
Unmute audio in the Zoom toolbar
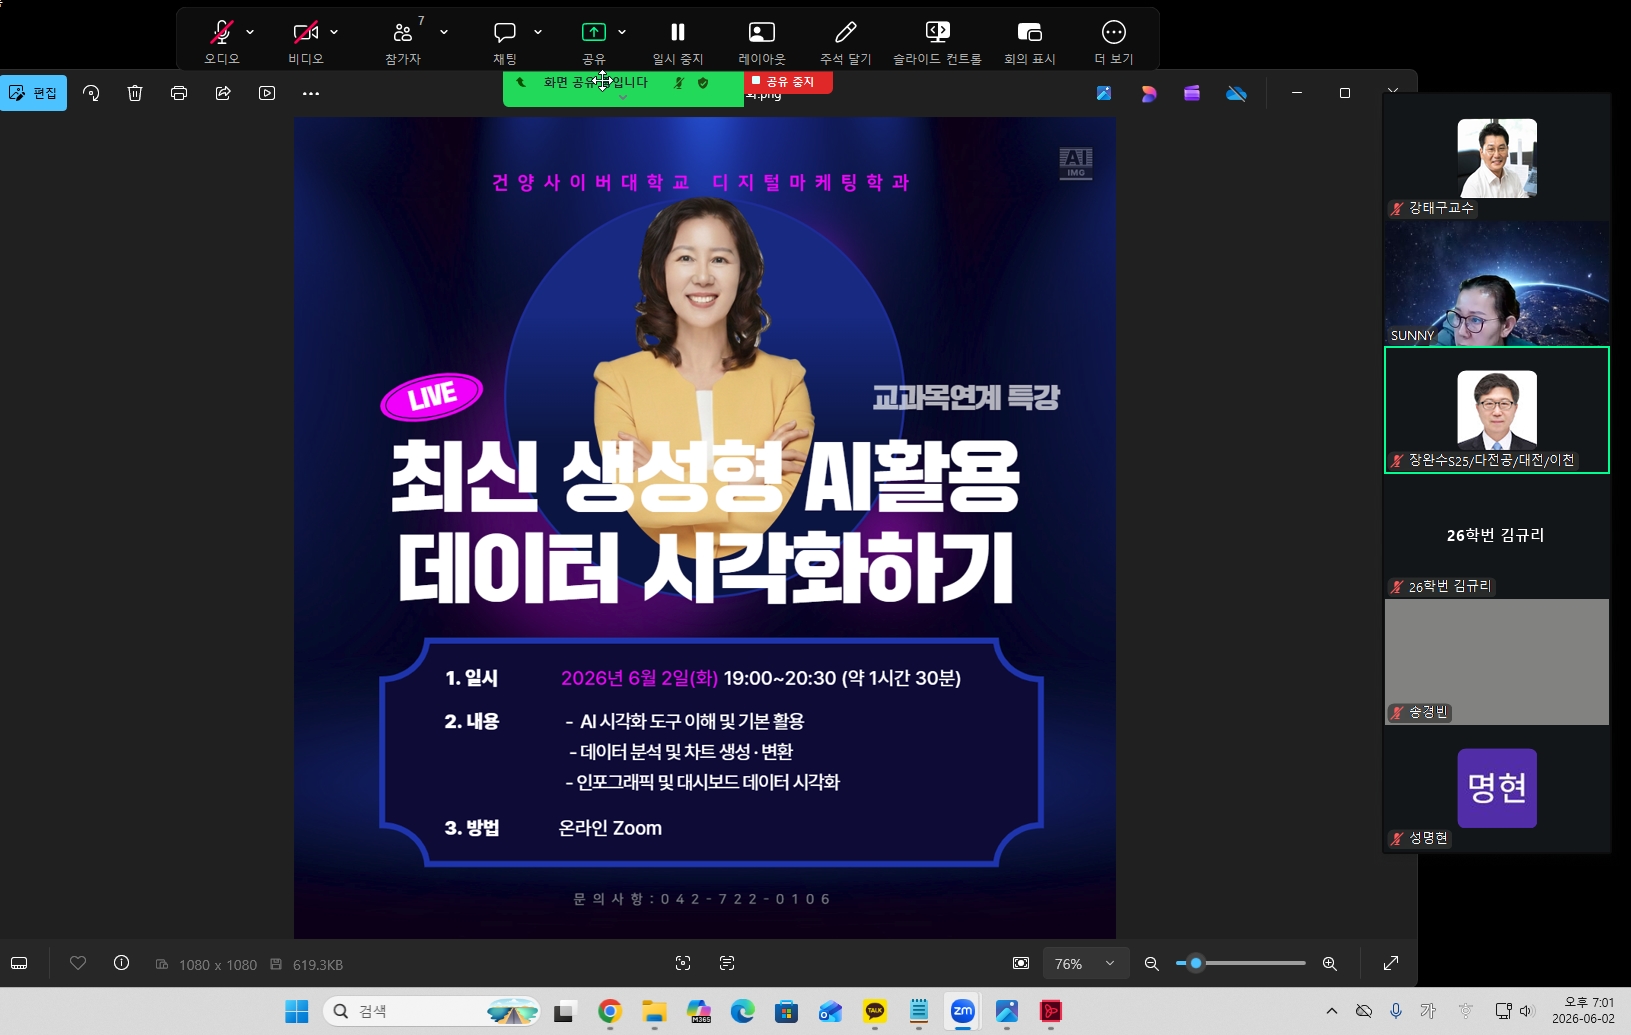pyautogui.click(x=221, y=41)
